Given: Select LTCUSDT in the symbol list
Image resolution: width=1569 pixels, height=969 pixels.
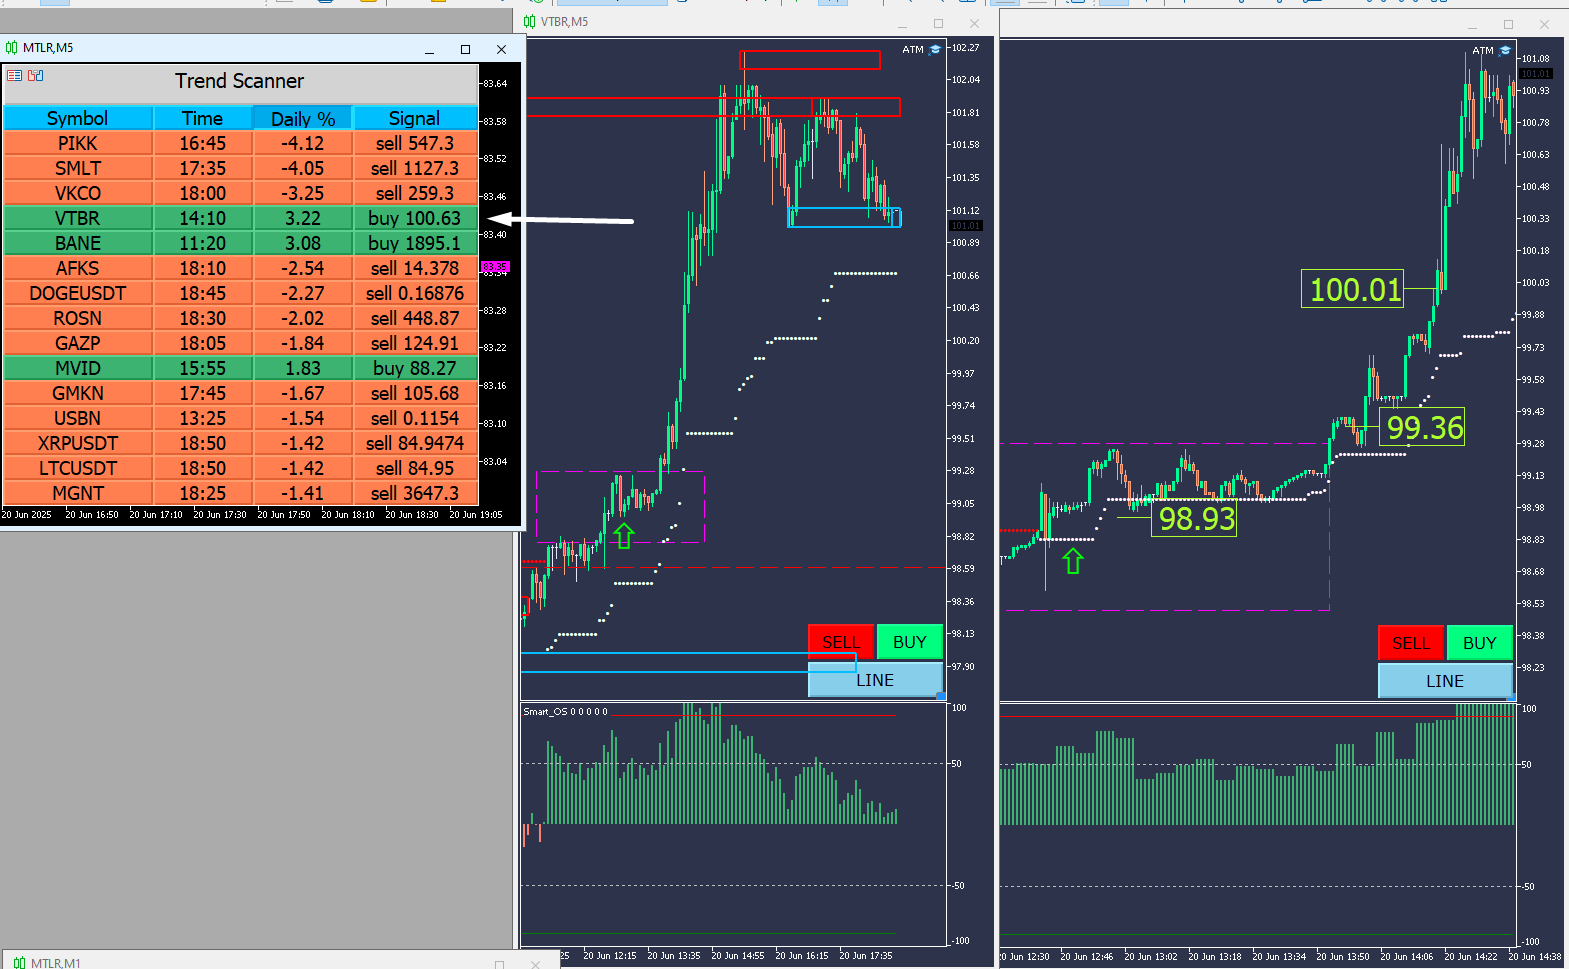Looking at the screenshot, I should tap(78, 468).
